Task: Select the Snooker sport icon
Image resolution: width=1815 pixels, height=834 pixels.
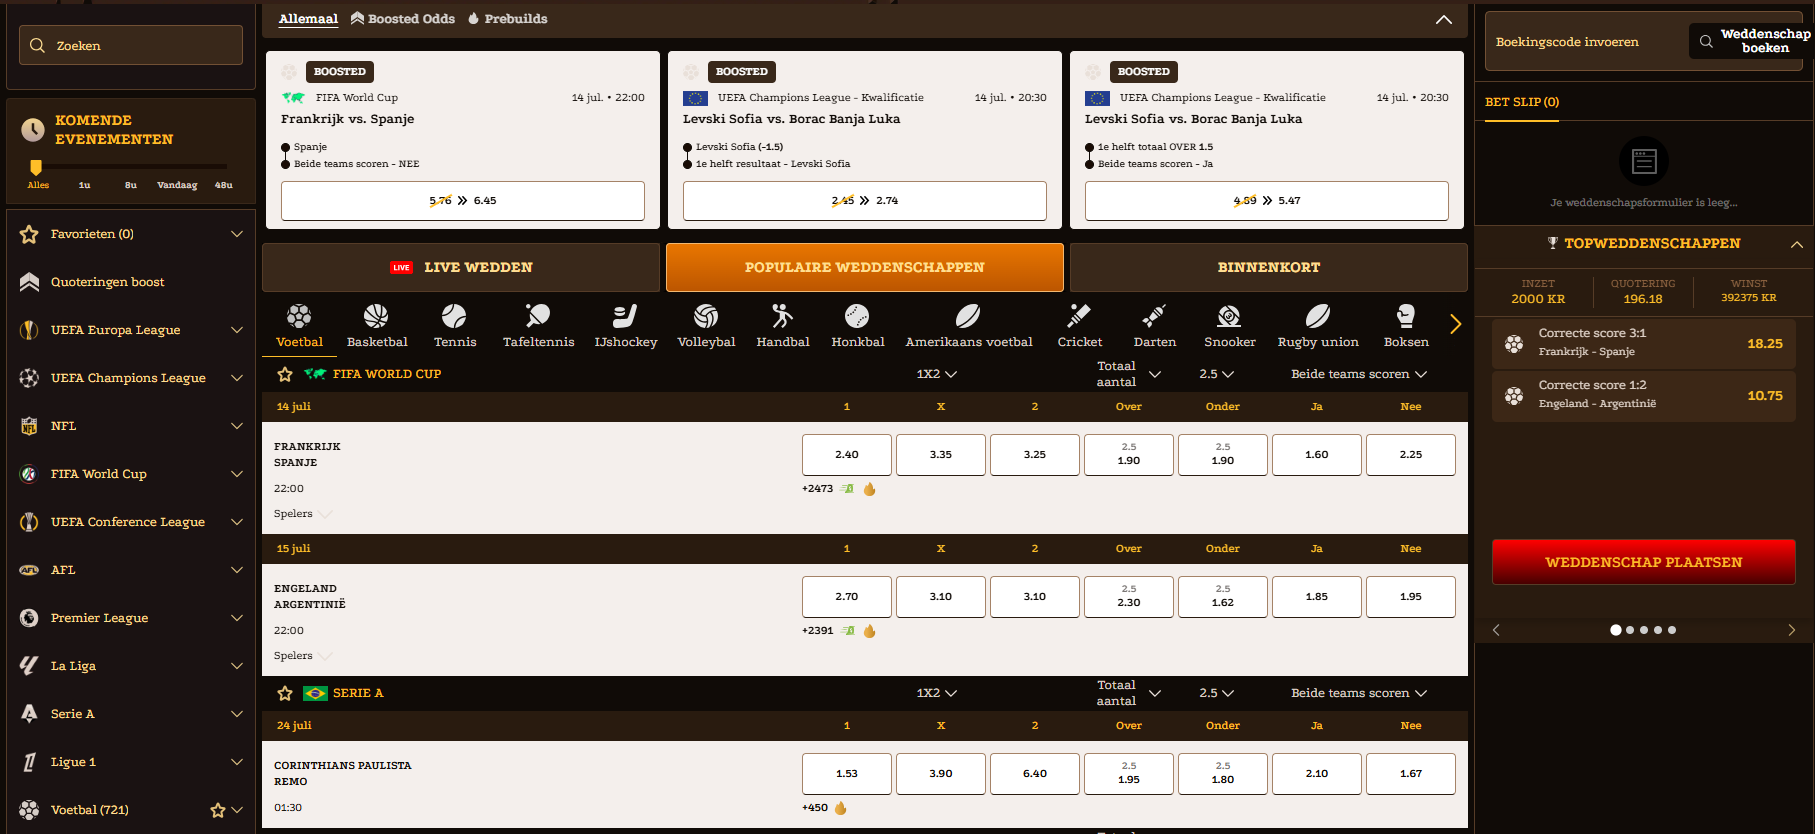Action: click(1229, 316)
